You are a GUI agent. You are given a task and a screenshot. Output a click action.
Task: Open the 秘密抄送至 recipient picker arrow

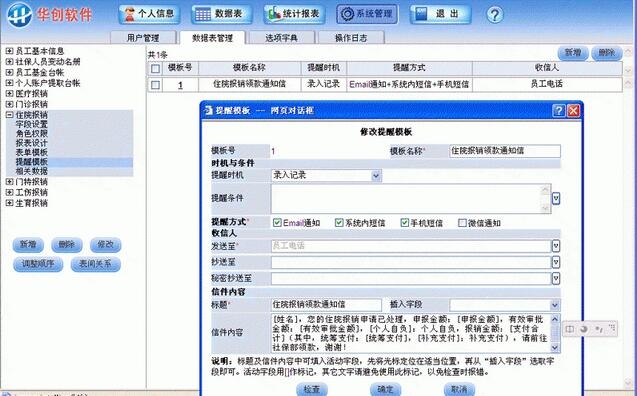click(x=556, y=278)
